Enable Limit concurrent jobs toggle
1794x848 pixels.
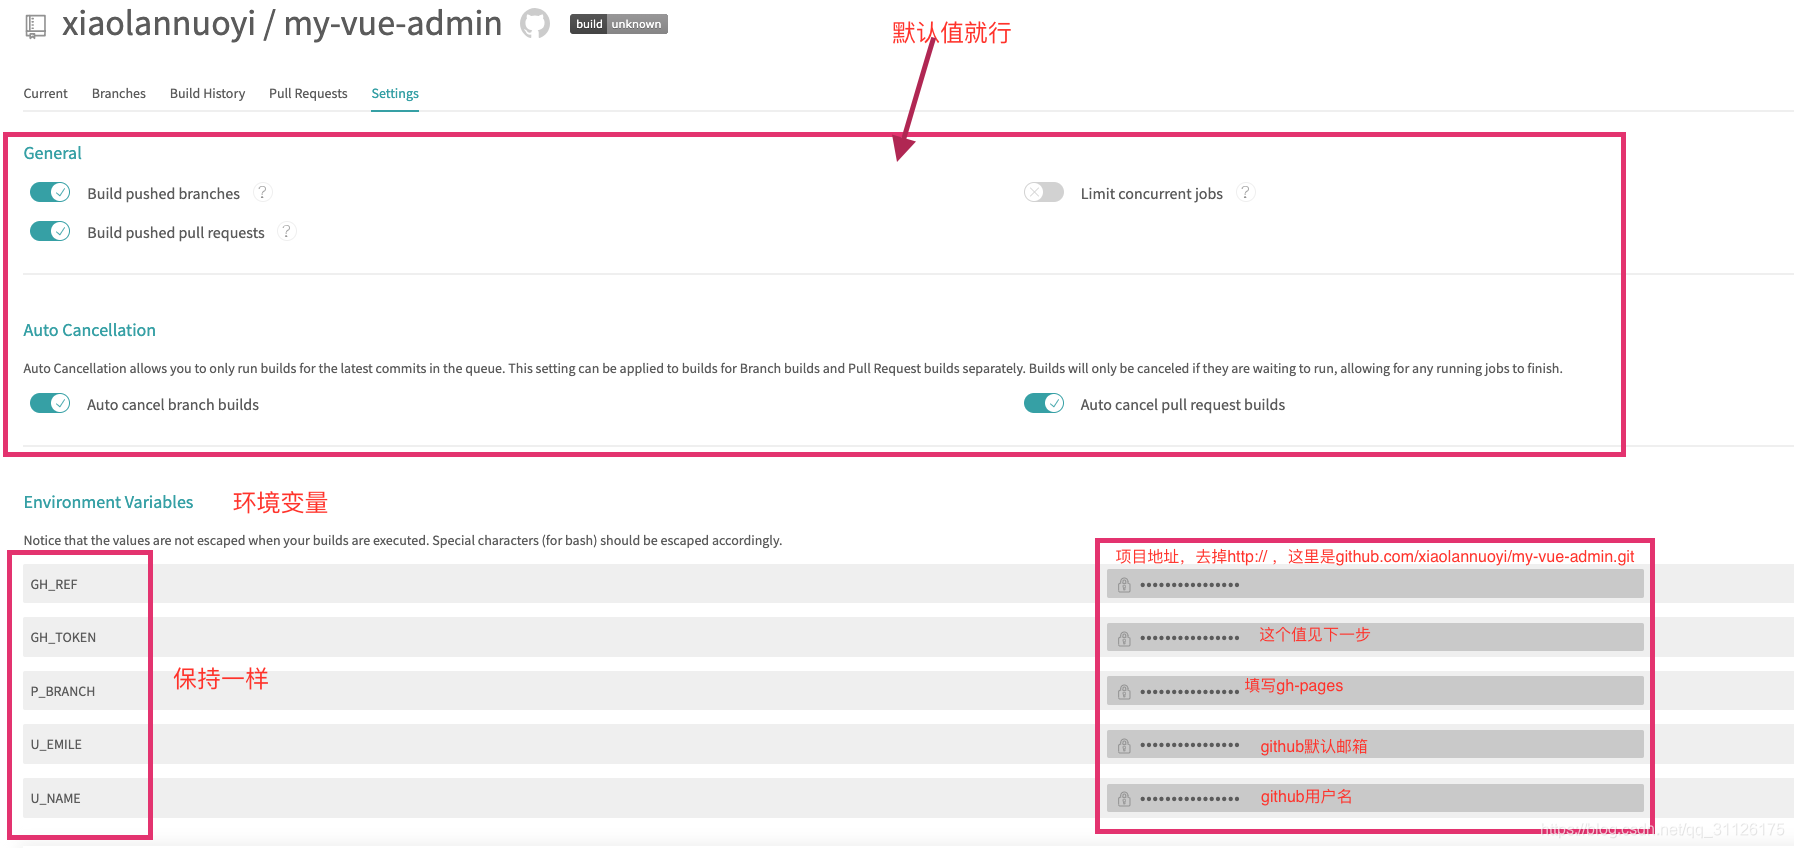pos(1044,192)
